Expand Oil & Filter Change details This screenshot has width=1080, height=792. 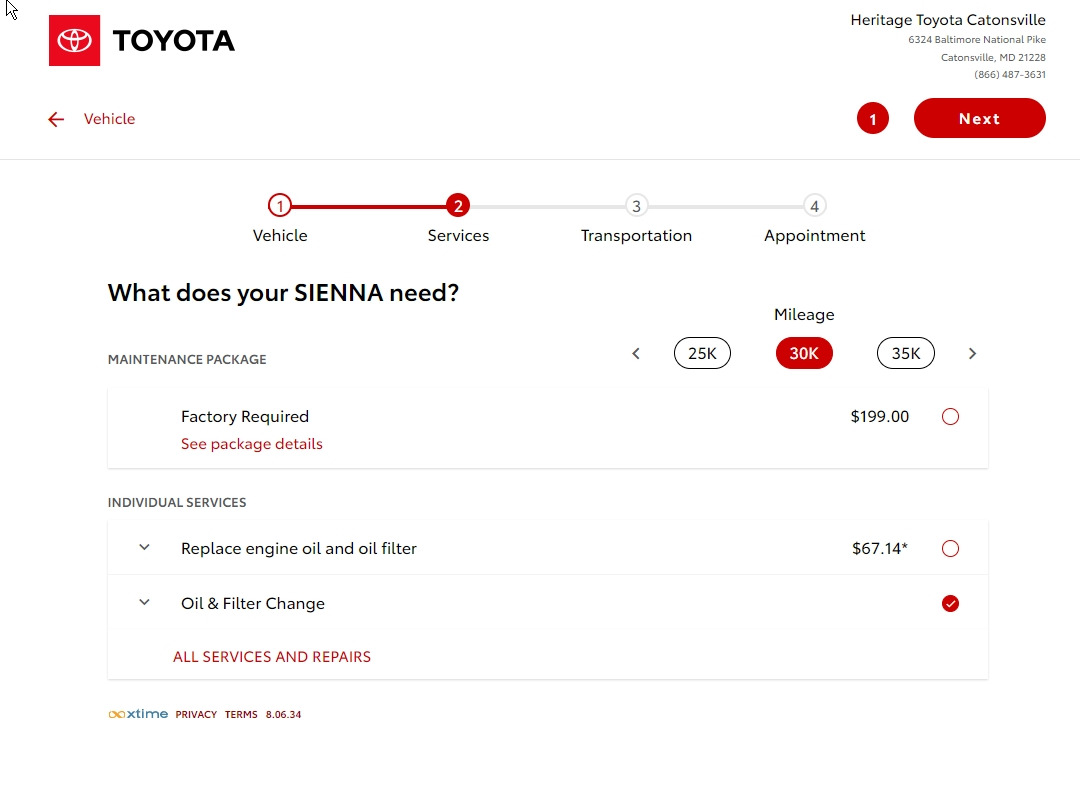[x=144, y=603]
